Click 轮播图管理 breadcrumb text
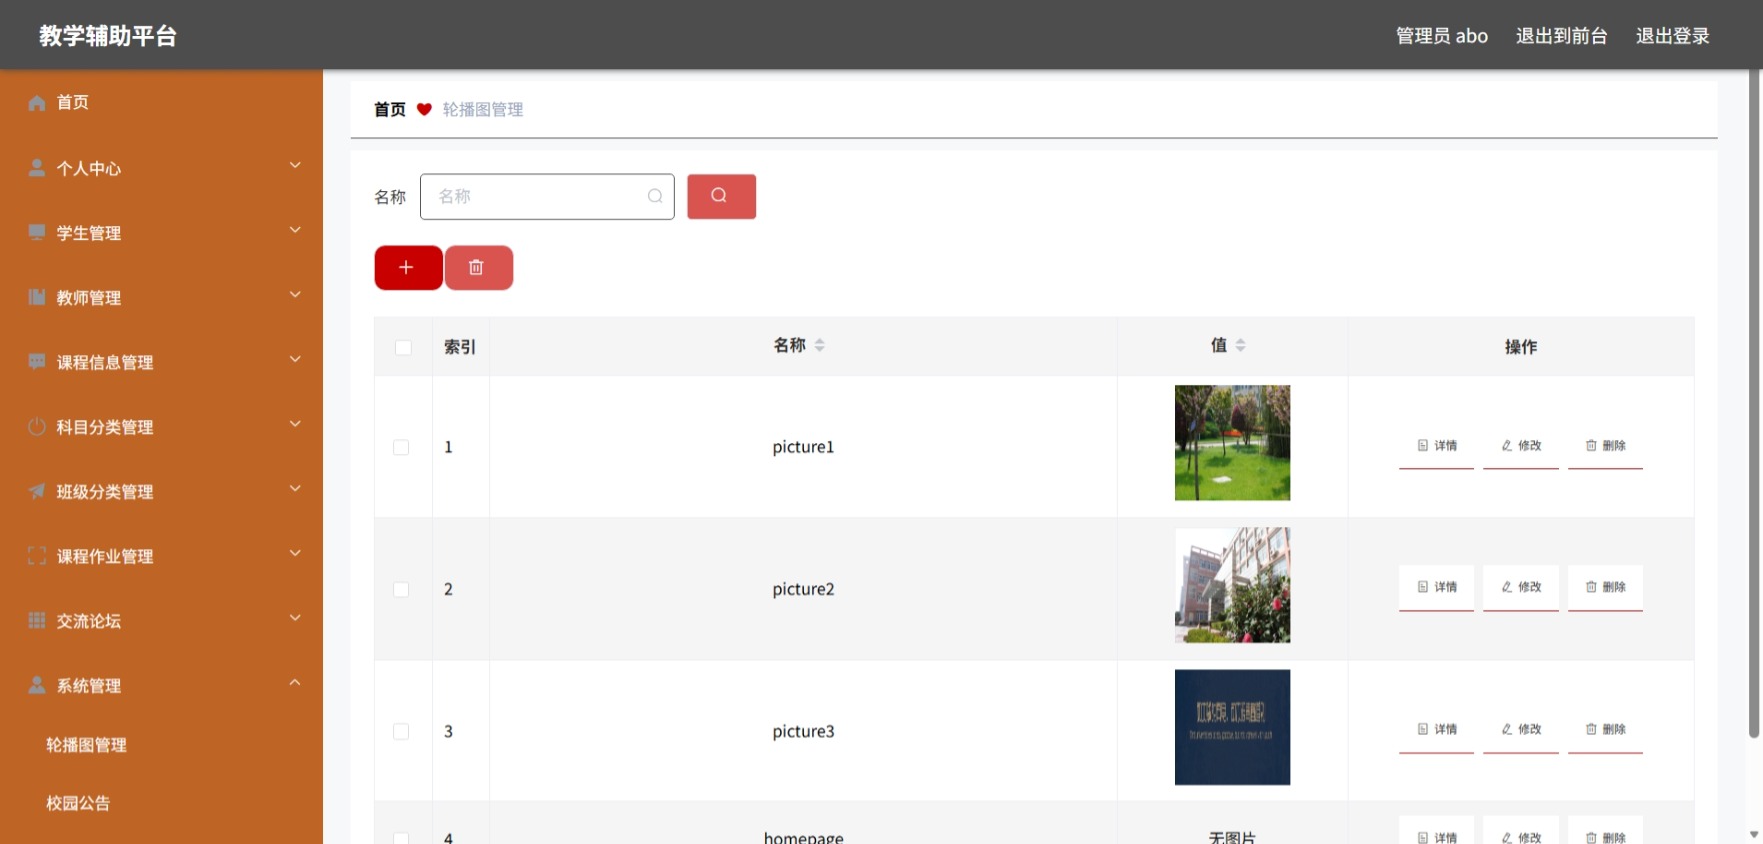 (483, 110)
